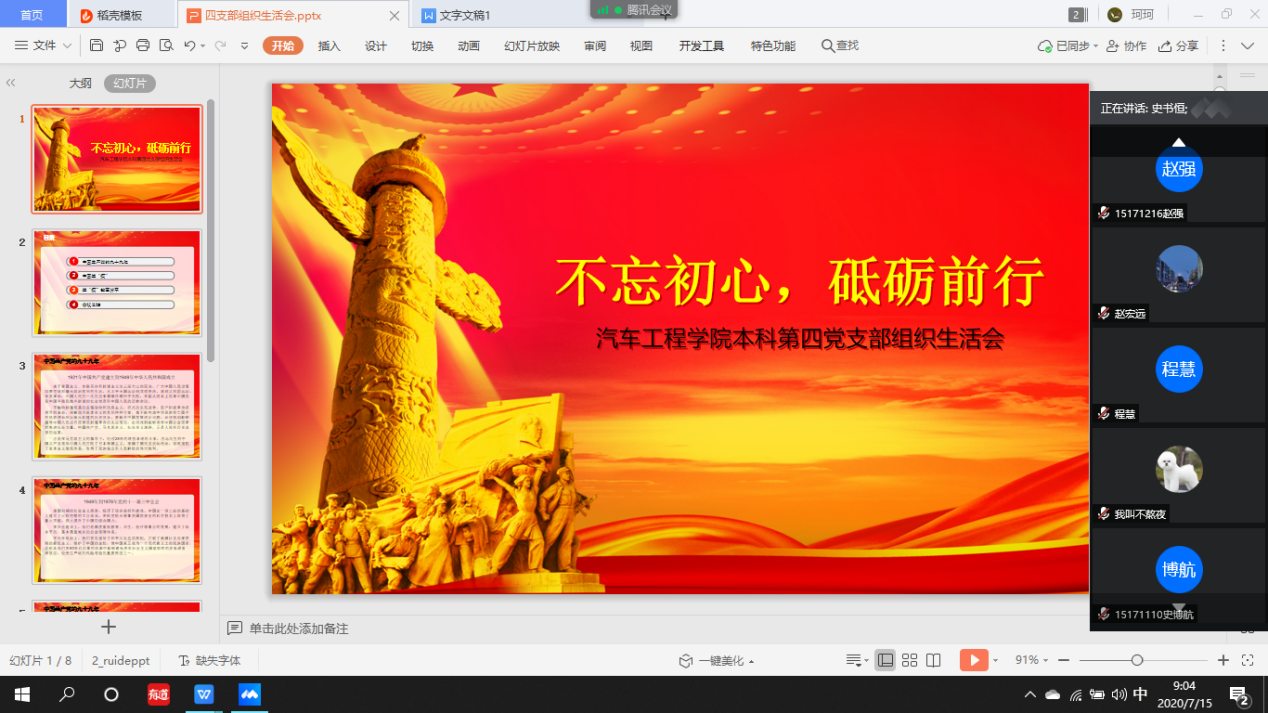Click the 分享 share button
Screen dimensions: 1268x713
1178,46
